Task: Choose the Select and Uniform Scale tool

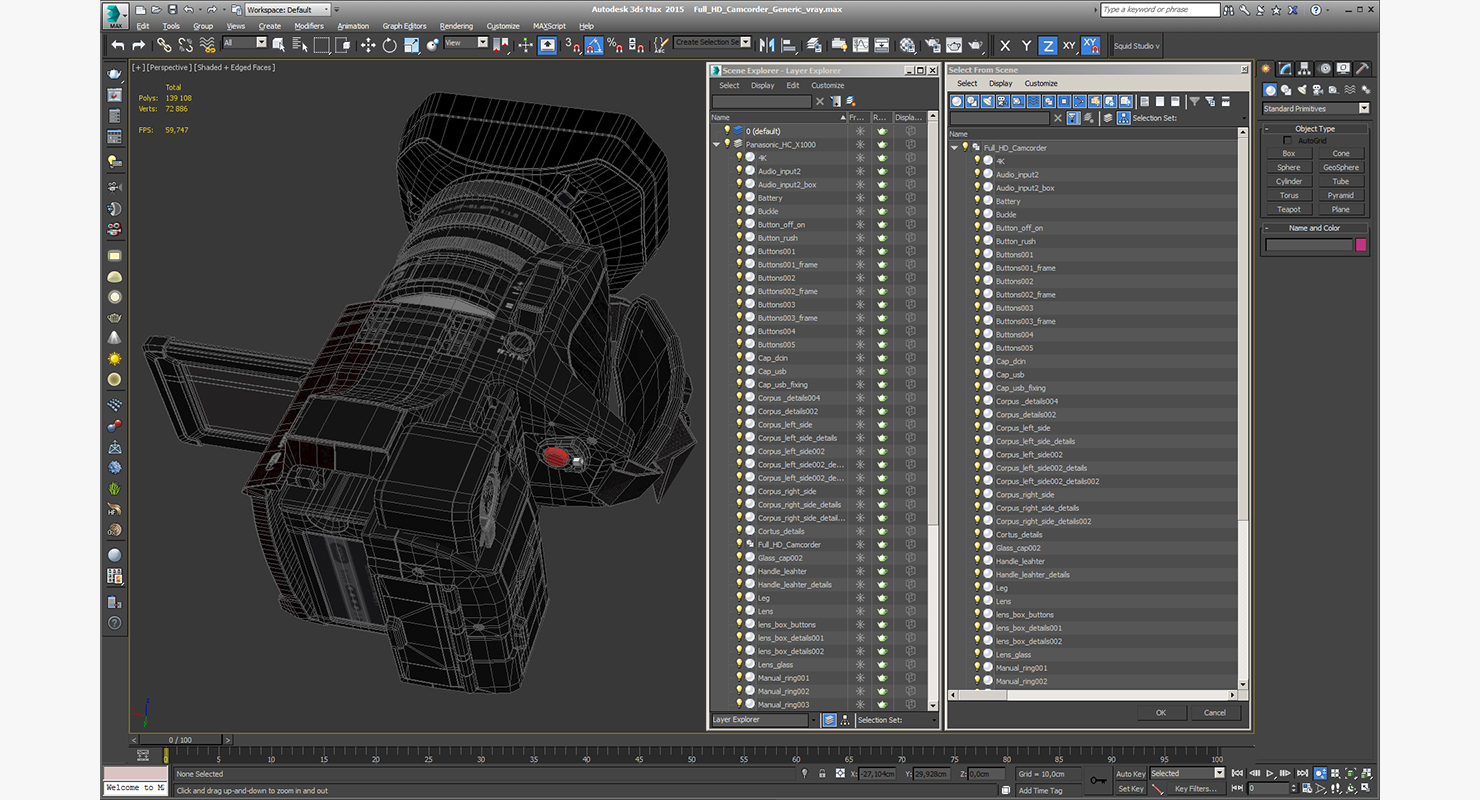Action: [x=411, y=45]
